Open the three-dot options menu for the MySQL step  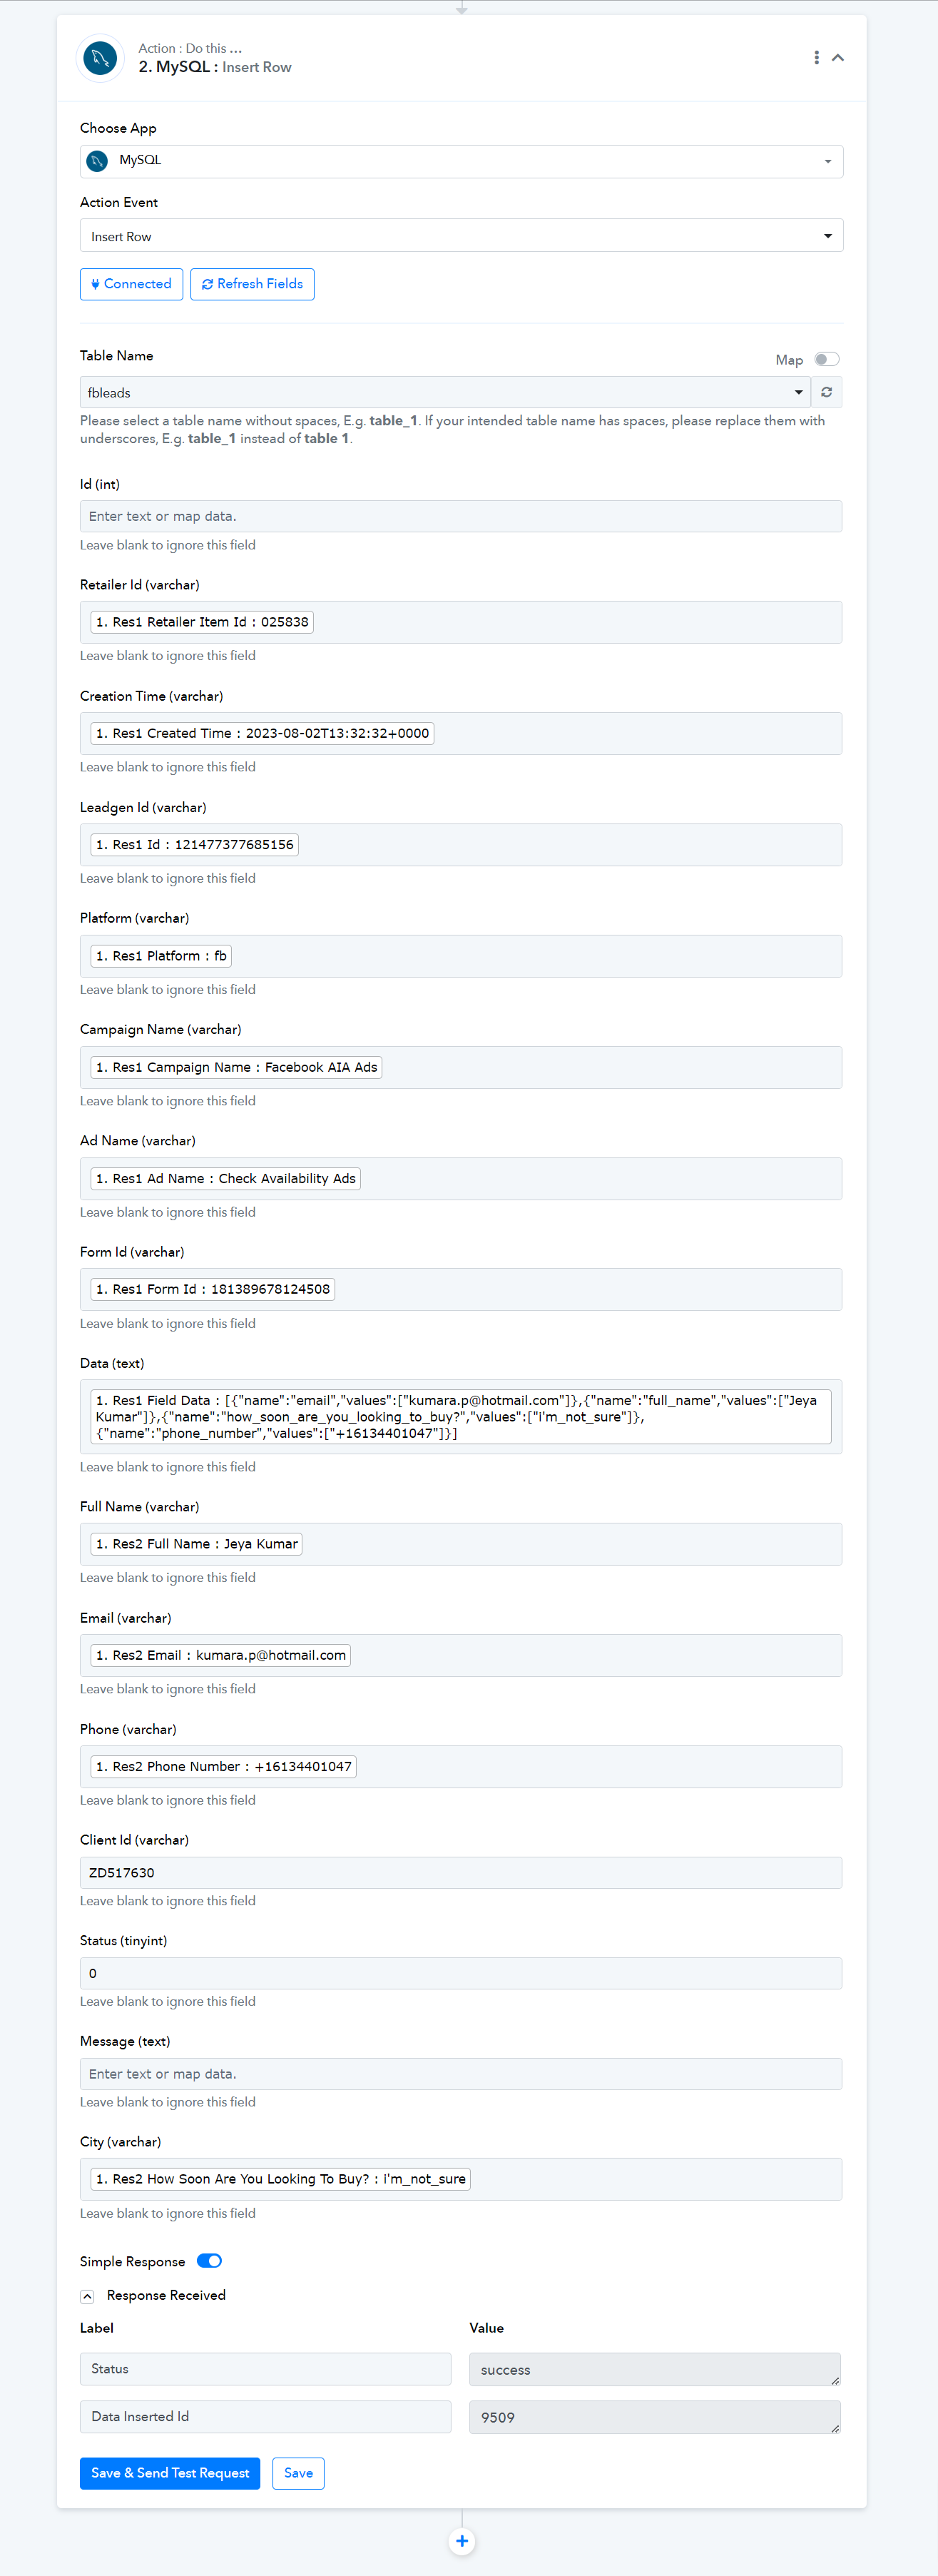click(x=817, y=58)
